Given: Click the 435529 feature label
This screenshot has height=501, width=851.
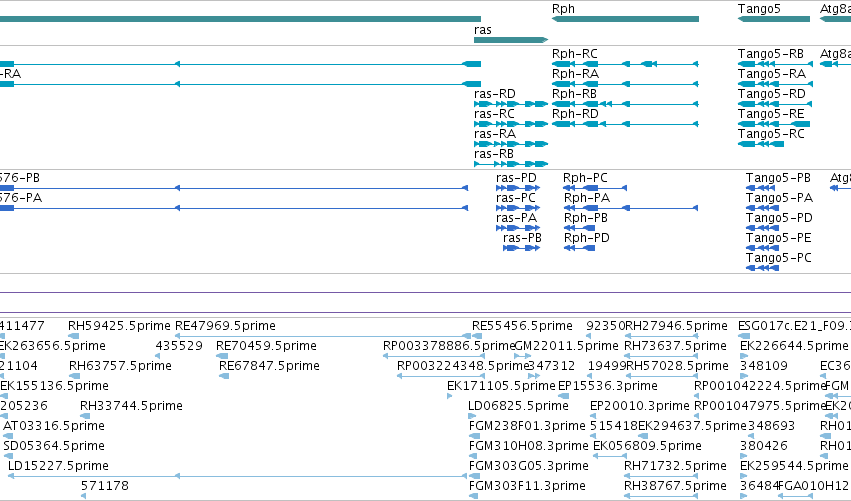Looking at the screenshot, I should [179, 346].
